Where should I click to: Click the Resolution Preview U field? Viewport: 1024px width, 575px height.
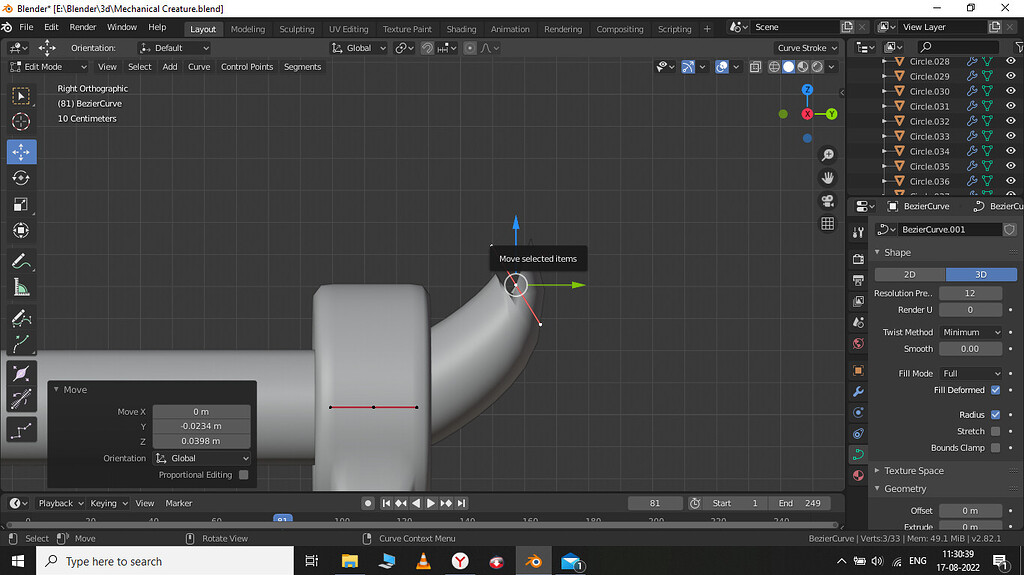[970, 293]
